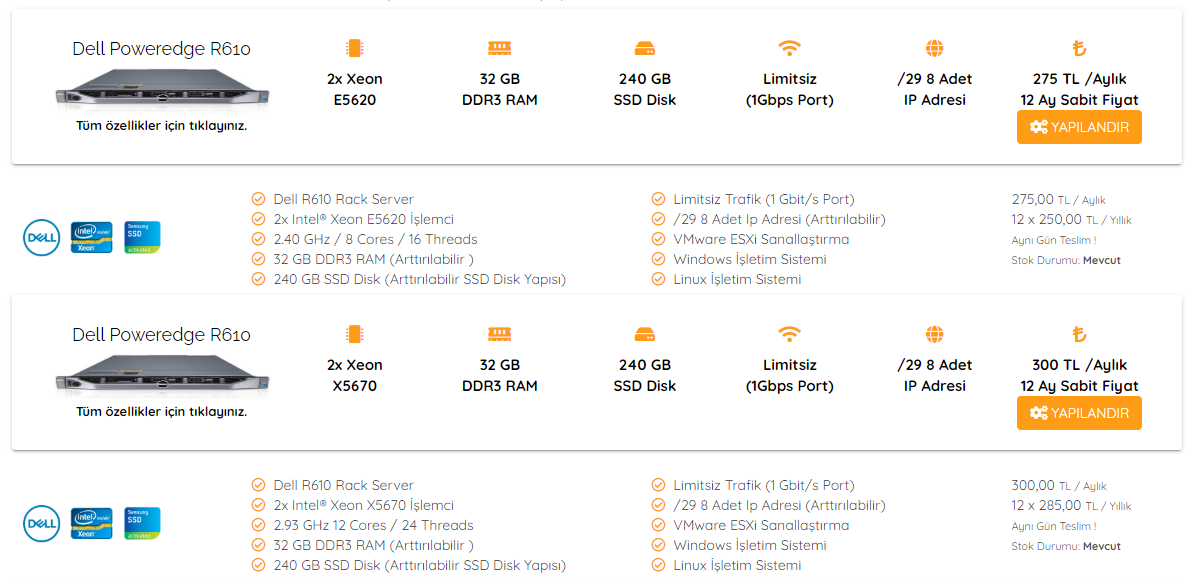Click the RAM icon in the E5620 server card
The image size is (1197, 579).
499,48
